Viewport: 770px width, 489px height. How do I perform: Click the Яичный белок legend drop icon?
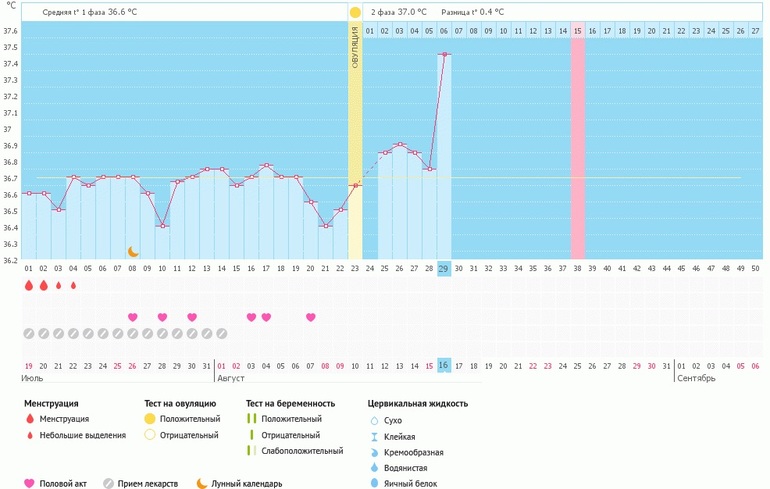373,484
